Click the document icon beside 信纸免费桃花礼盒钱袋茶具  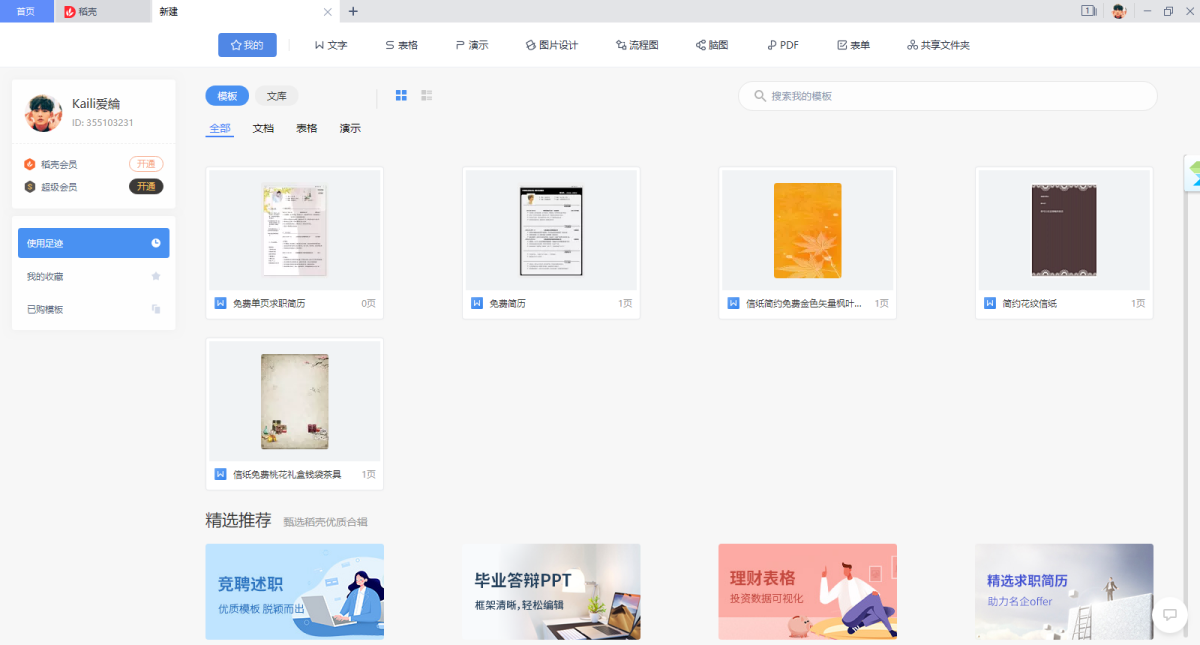pyautogui.click(x=220, y=474)
